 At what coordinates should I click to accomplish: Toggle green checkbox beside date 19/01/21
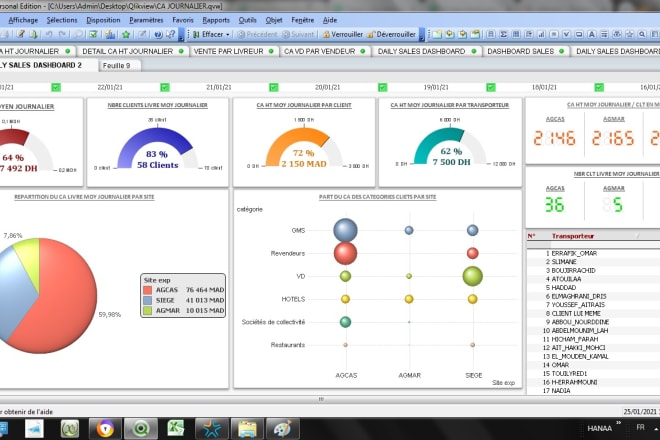(x=491, y=87)
